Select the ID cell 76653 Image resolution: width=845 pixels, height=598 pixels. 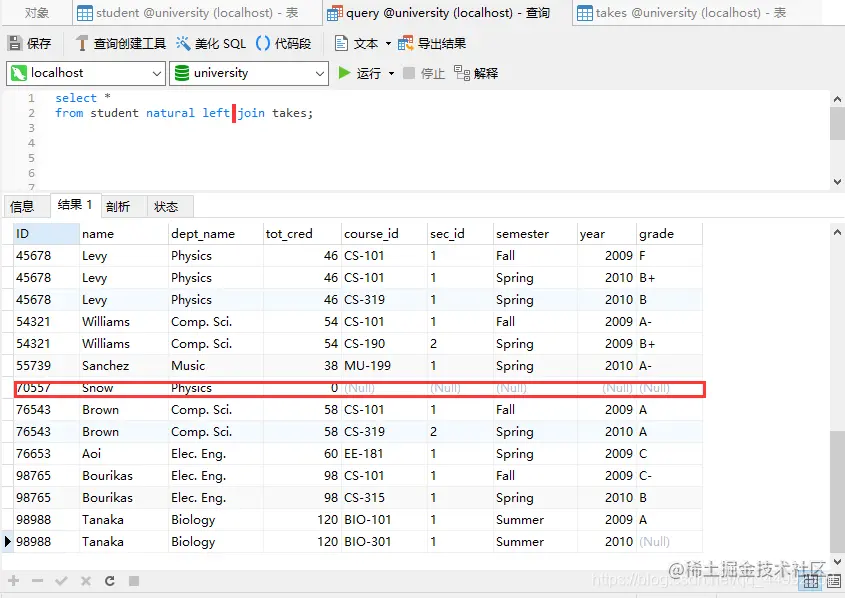tap(46, 454)
